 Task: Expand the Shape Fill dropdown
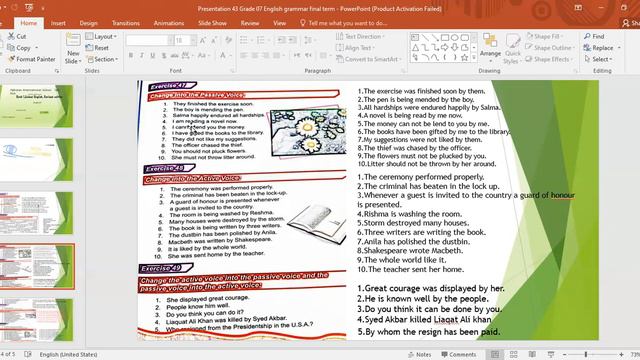coord(545,36)
